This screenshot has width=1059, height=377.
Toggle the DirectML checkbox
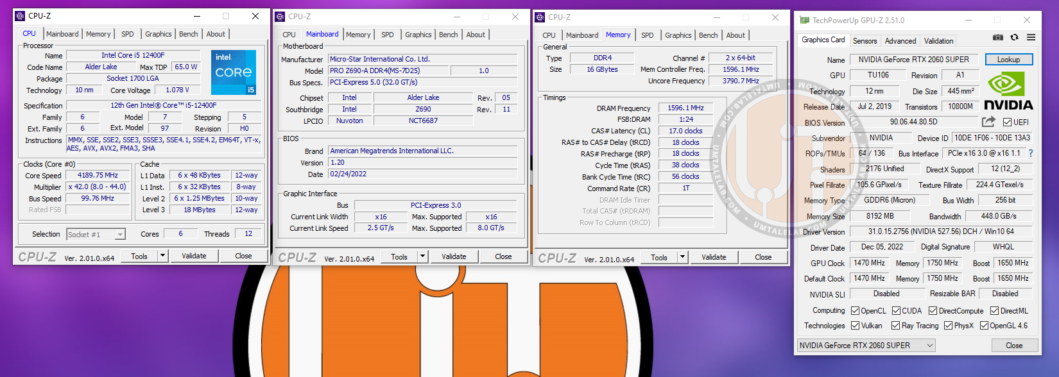tap(994, 311)
